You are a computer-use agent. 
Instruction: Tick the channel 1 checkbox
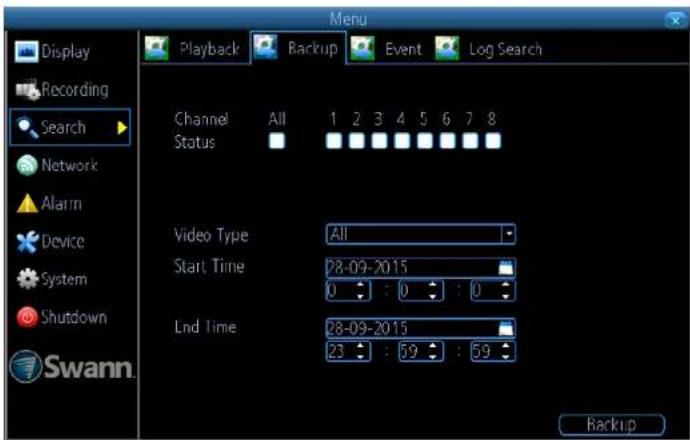click(x=334, y=141)
